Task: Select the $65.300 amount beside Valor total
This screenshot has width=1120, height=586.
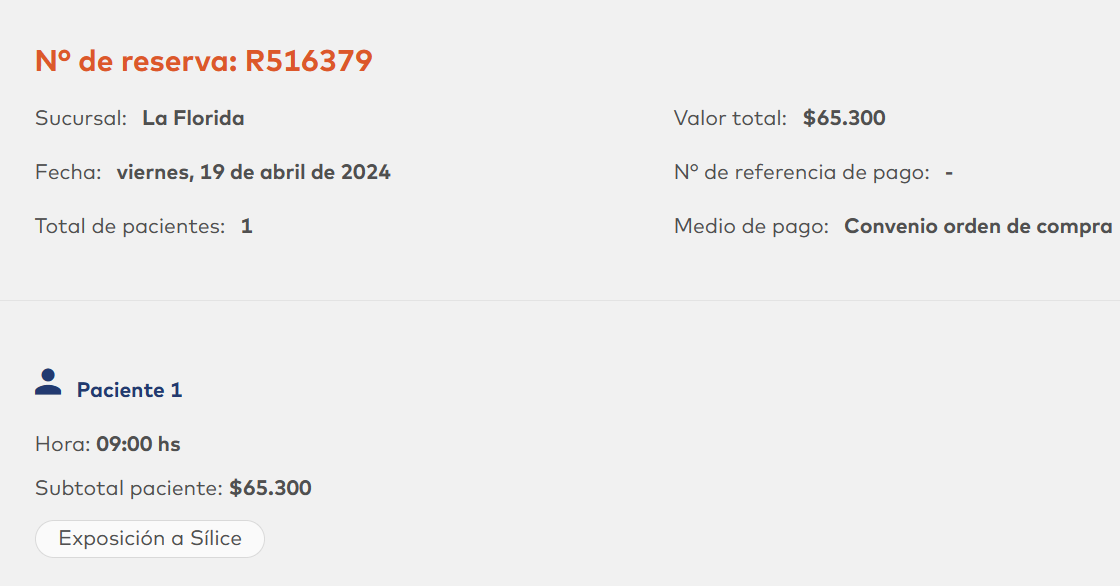Action: pyautogui.click(x=844, y=118)
